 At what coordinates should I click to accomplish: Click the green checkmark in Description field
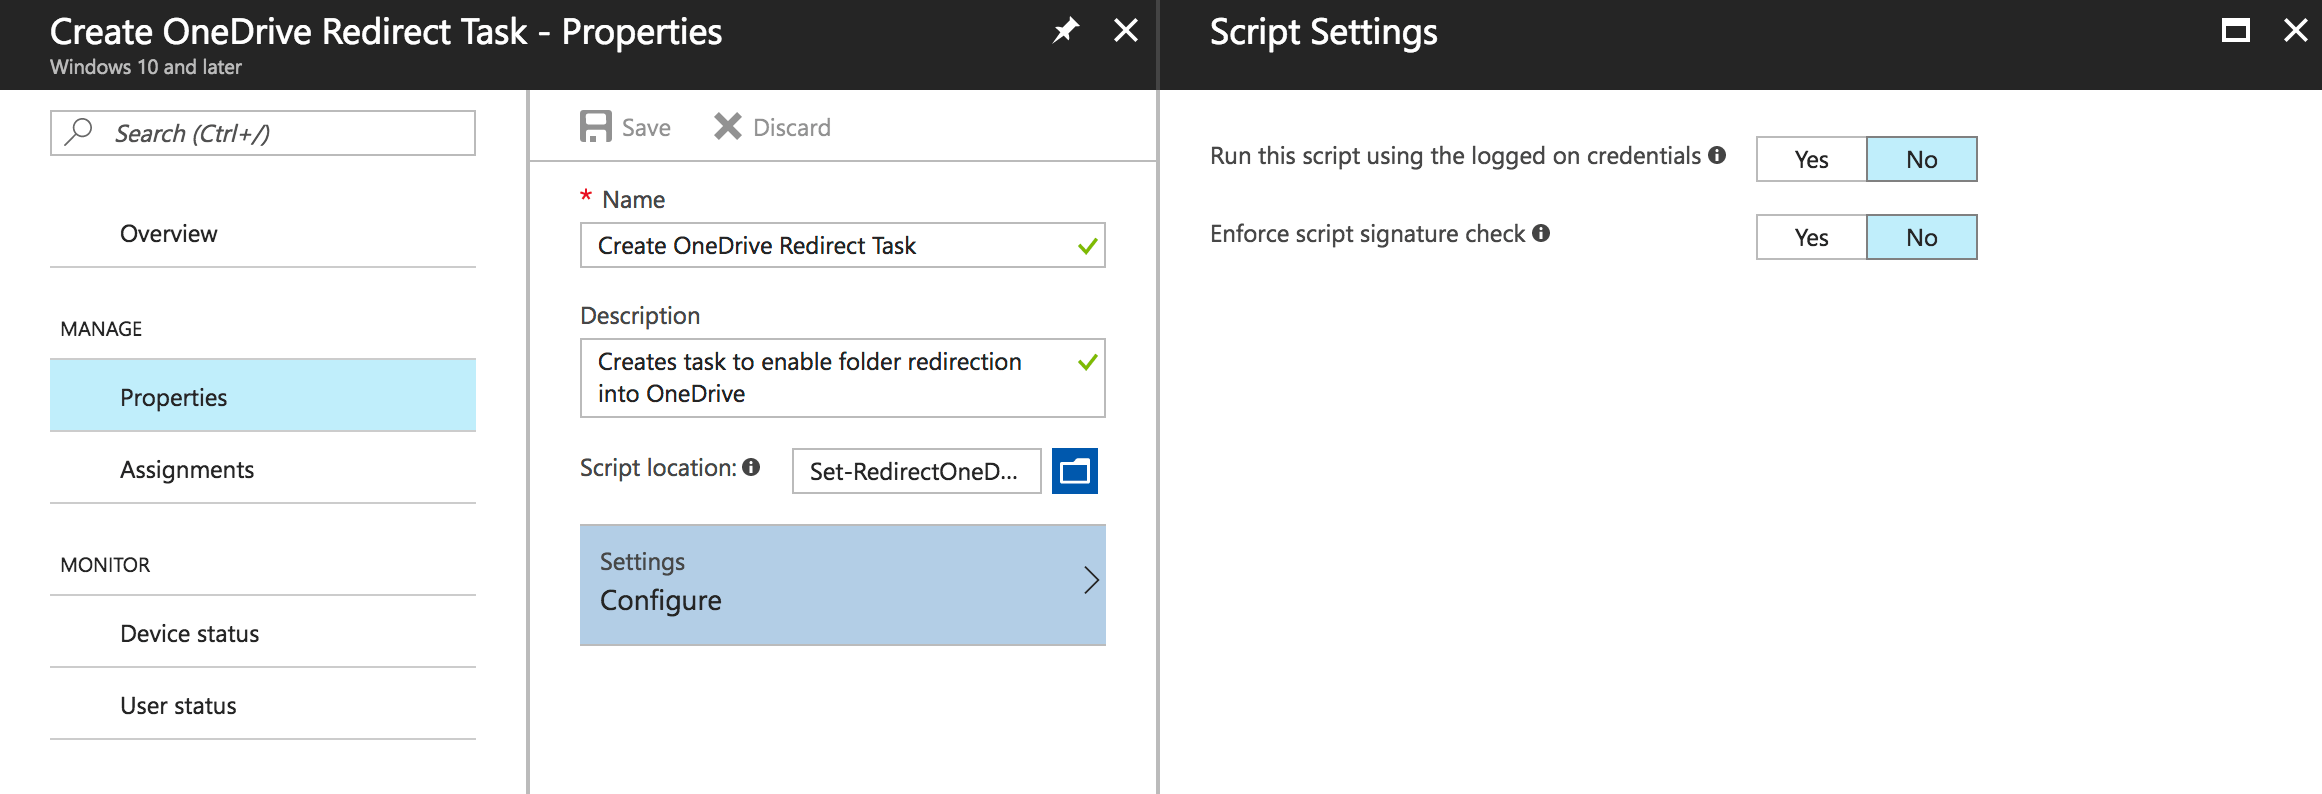1088,362
